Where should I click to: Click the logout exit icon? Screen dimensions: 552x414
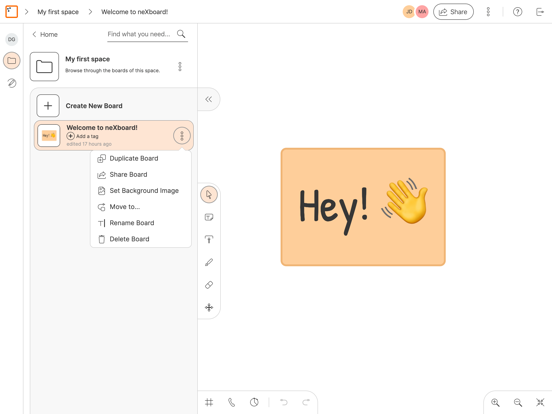tap(540, 12)
